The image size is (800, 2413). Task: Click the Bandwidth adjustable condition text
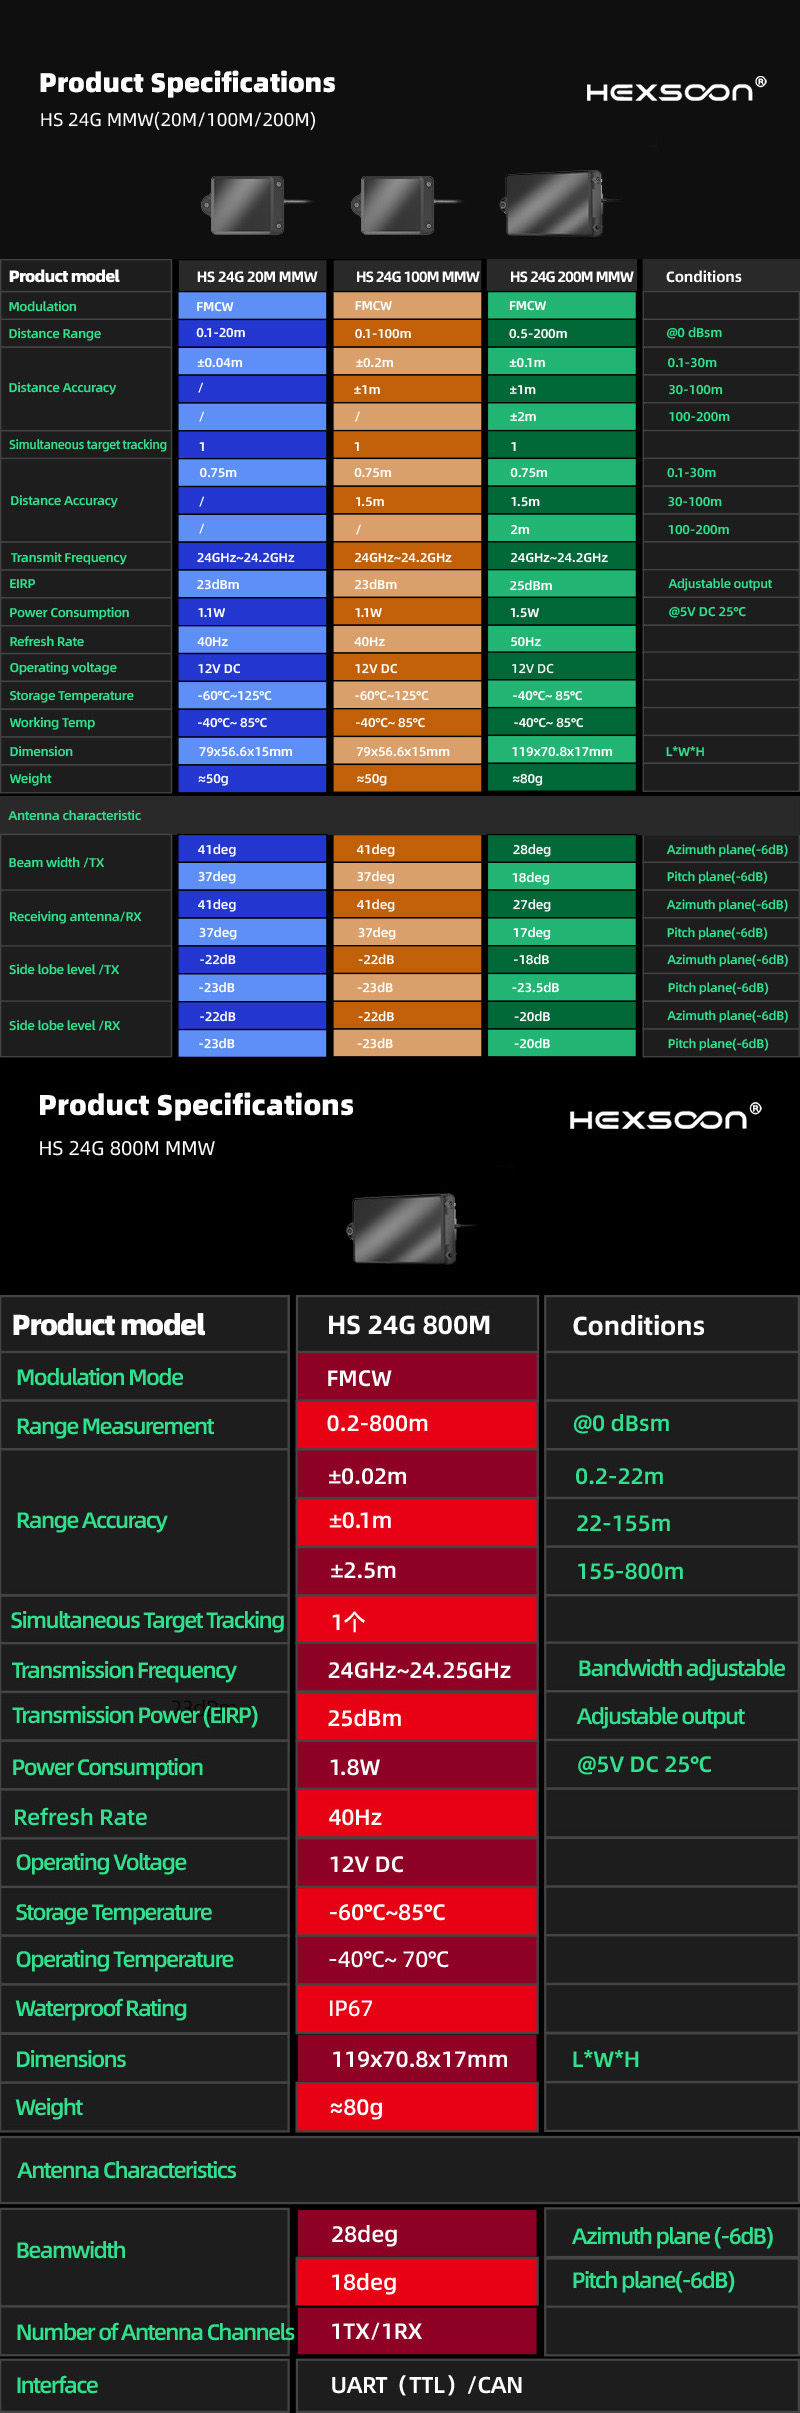click(x=681, y=1668)
